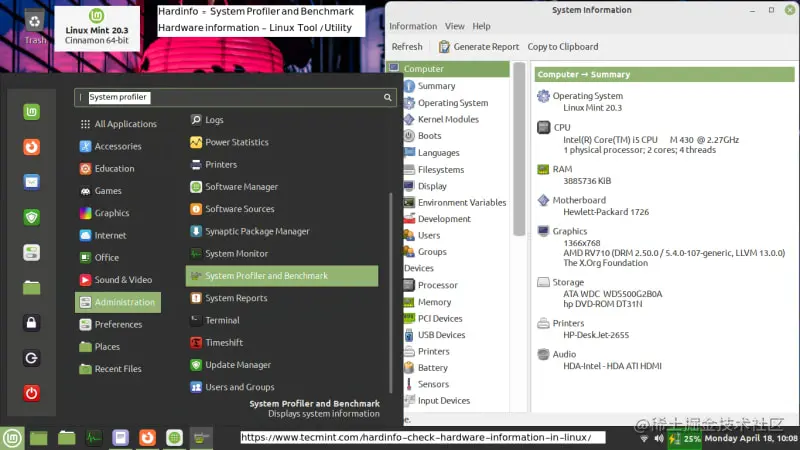This screenshot has height=450, width=800.
Task: Select Filesystems in the tree
Action: (x=434, y=169)
